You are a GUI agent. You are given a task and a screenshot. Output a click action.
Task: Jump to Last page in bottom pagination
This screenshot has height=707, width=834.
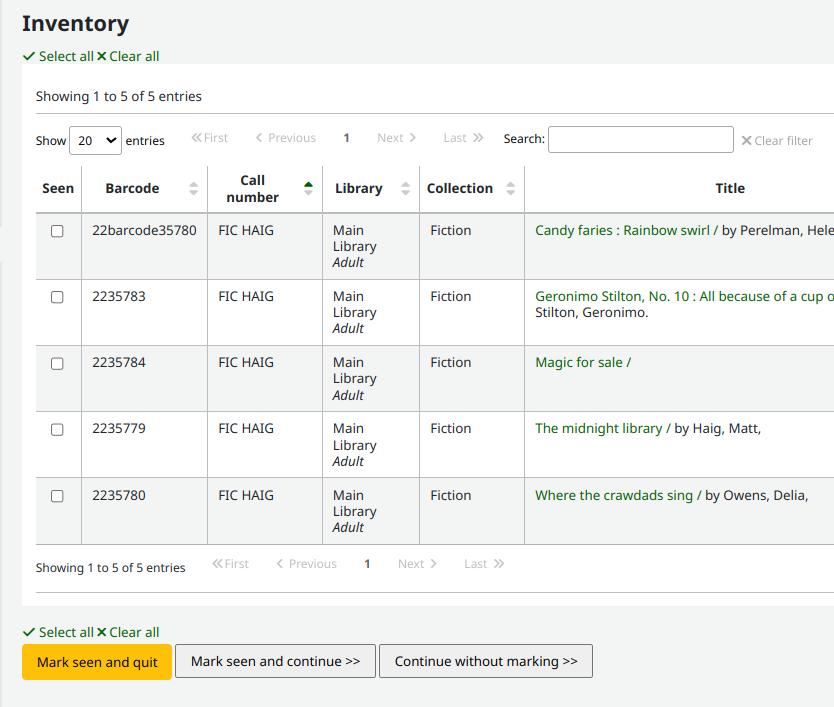click(x=484, y=564)
